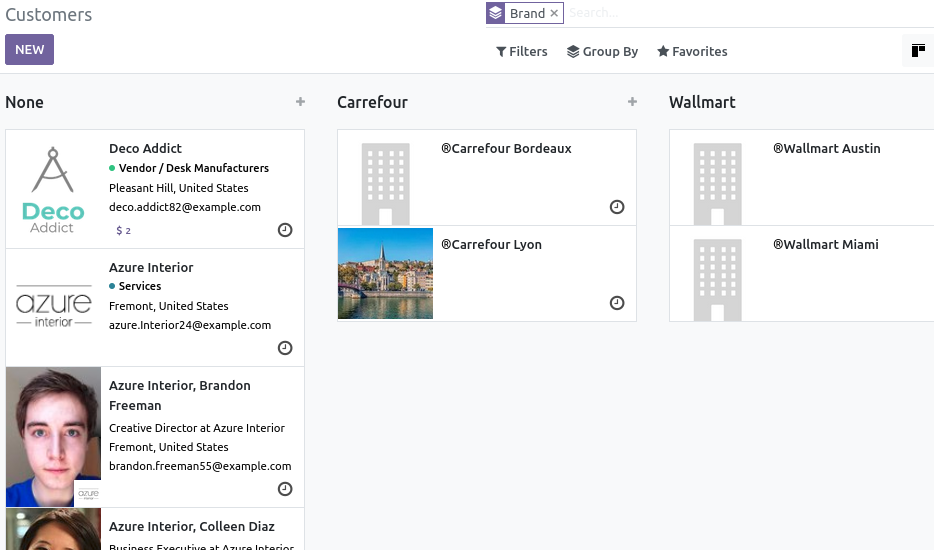Click the activity clock on Carrefour Lyon
This screenshot has width=934, height=550.
617,303
